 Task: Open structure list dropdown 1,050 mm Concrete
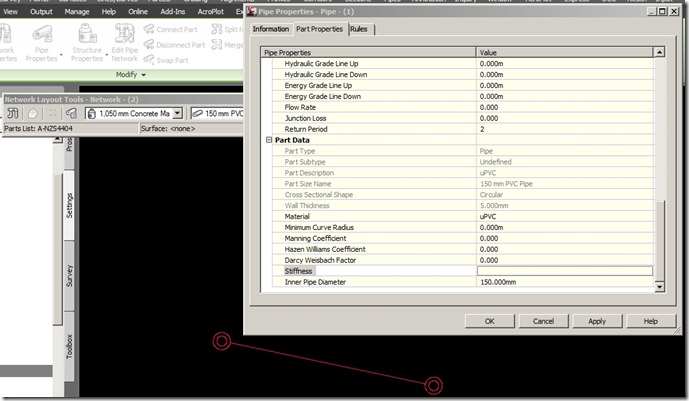(x=178, y=113)
